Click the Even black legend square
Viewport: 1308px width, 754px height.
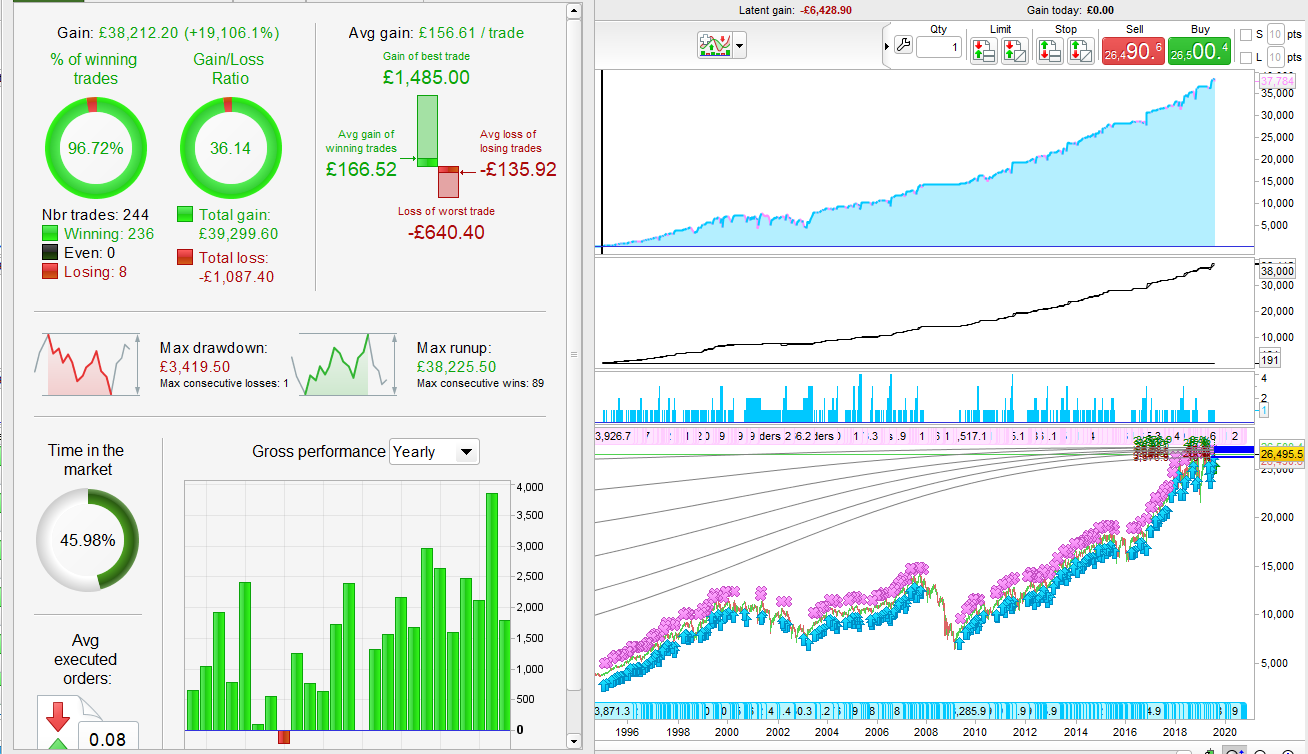click(x=50, y=252)
